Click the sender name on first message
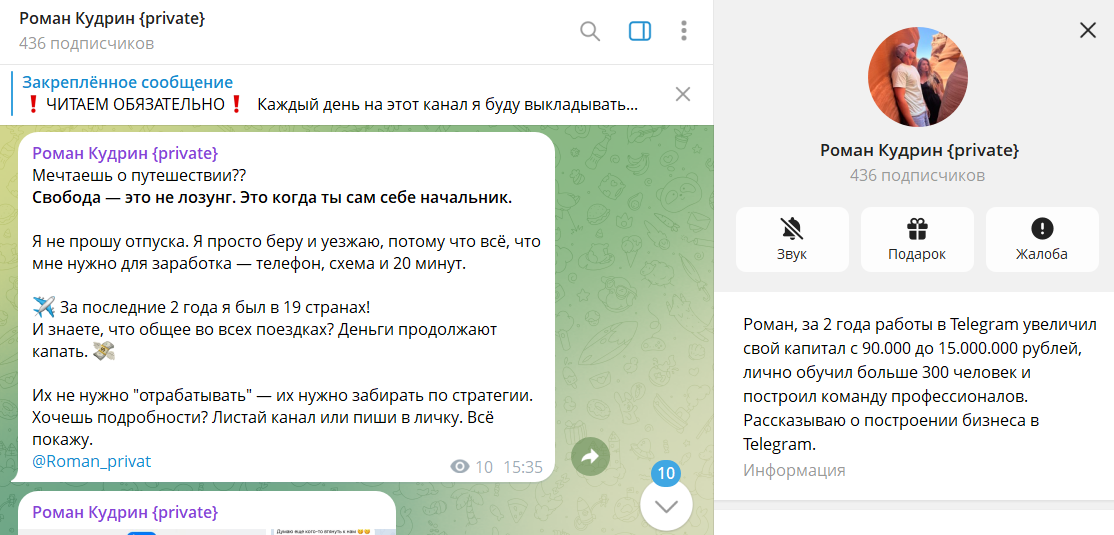Viewport: 1114px width, 535px height. (x=125, y=153)
